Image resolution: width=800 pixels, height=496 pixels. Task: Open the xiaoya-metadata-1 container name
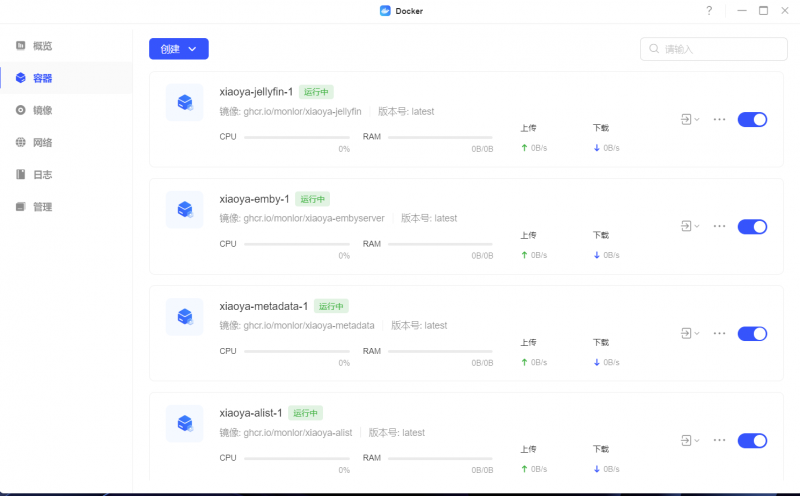263,306
